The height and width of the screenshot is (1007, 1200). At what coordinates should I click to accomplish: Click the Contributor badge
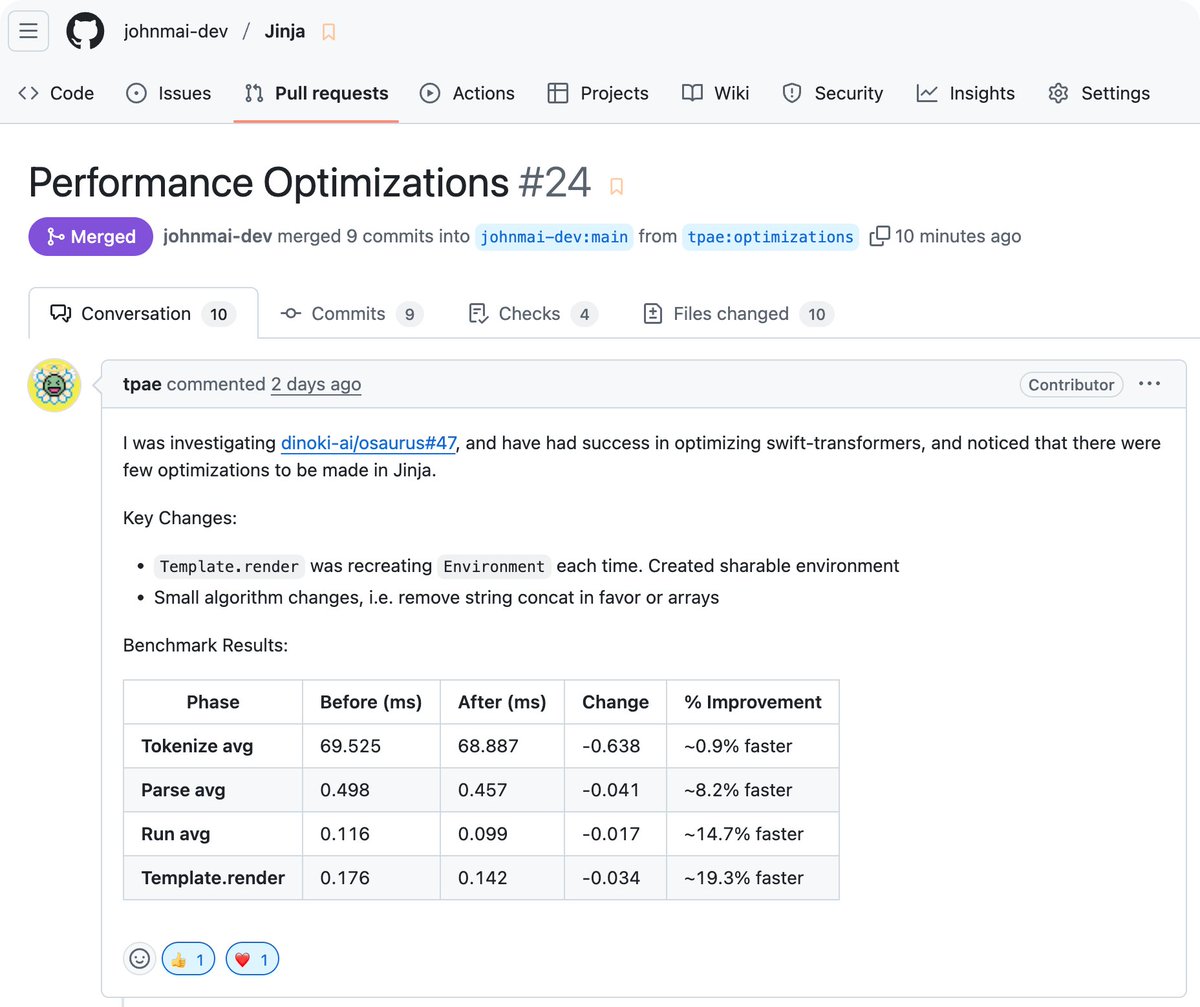click(1071, 384)
